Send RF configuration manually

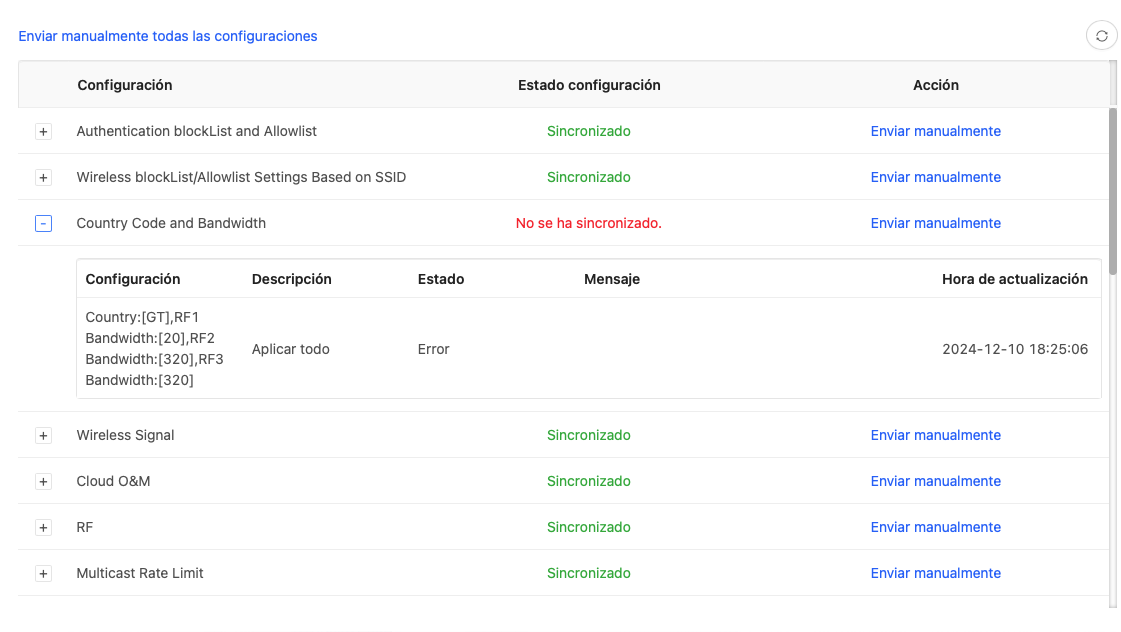935,527
